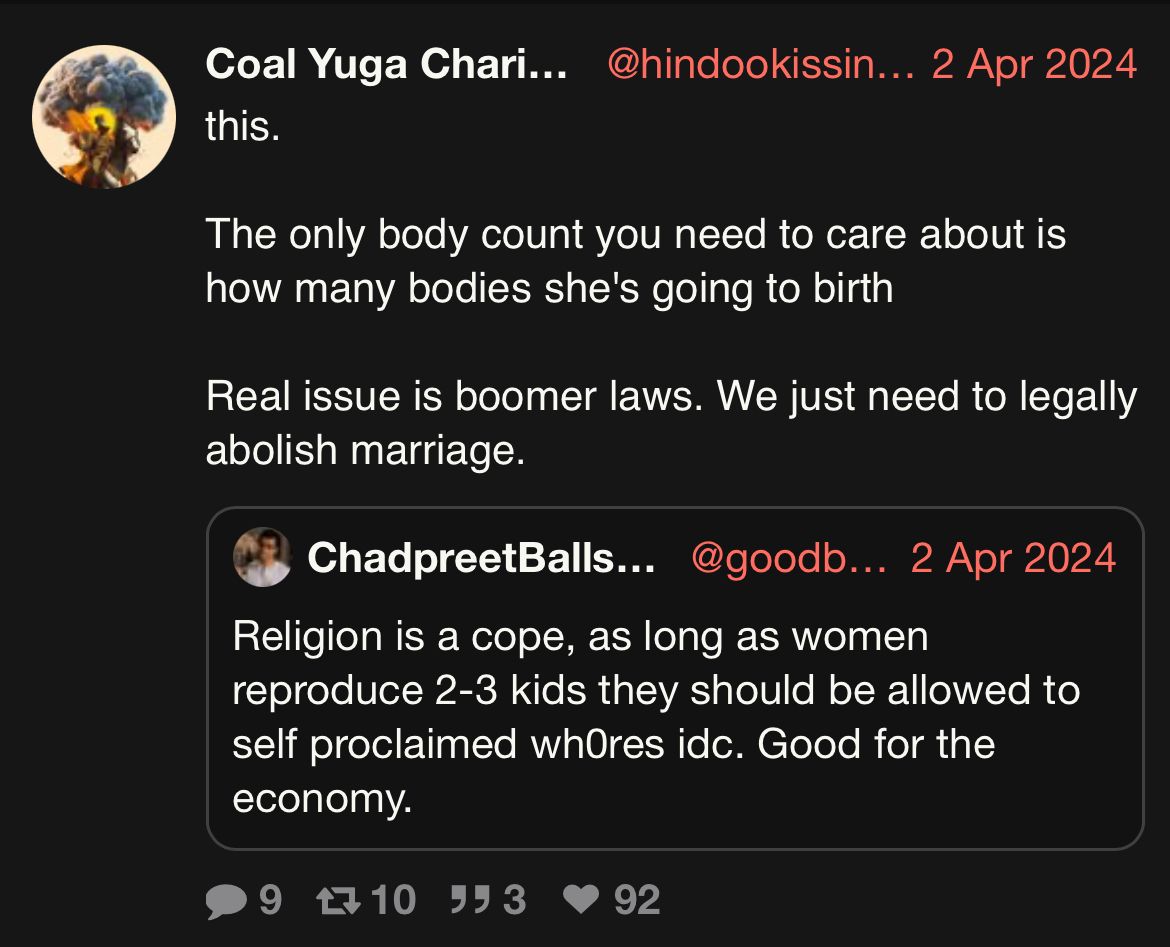Open the mushroom cloud profile avatar

coord(104,116)
